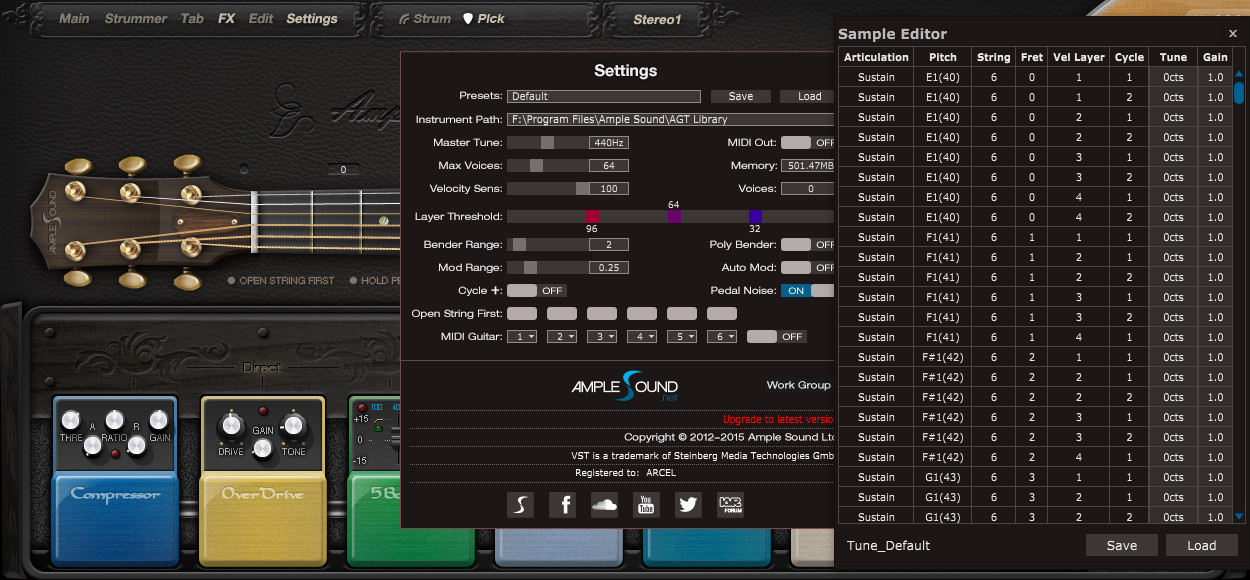Open the first MIDI Guitar channel dropdown
Viewport: 1250px width, 580px height.
coord(521,336)
